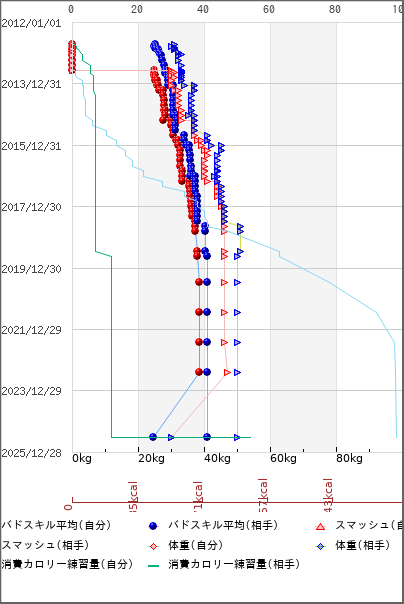Click the 2019/12/30 date axis label
Screen dimensions: 404x604
[x=31, y=269]
